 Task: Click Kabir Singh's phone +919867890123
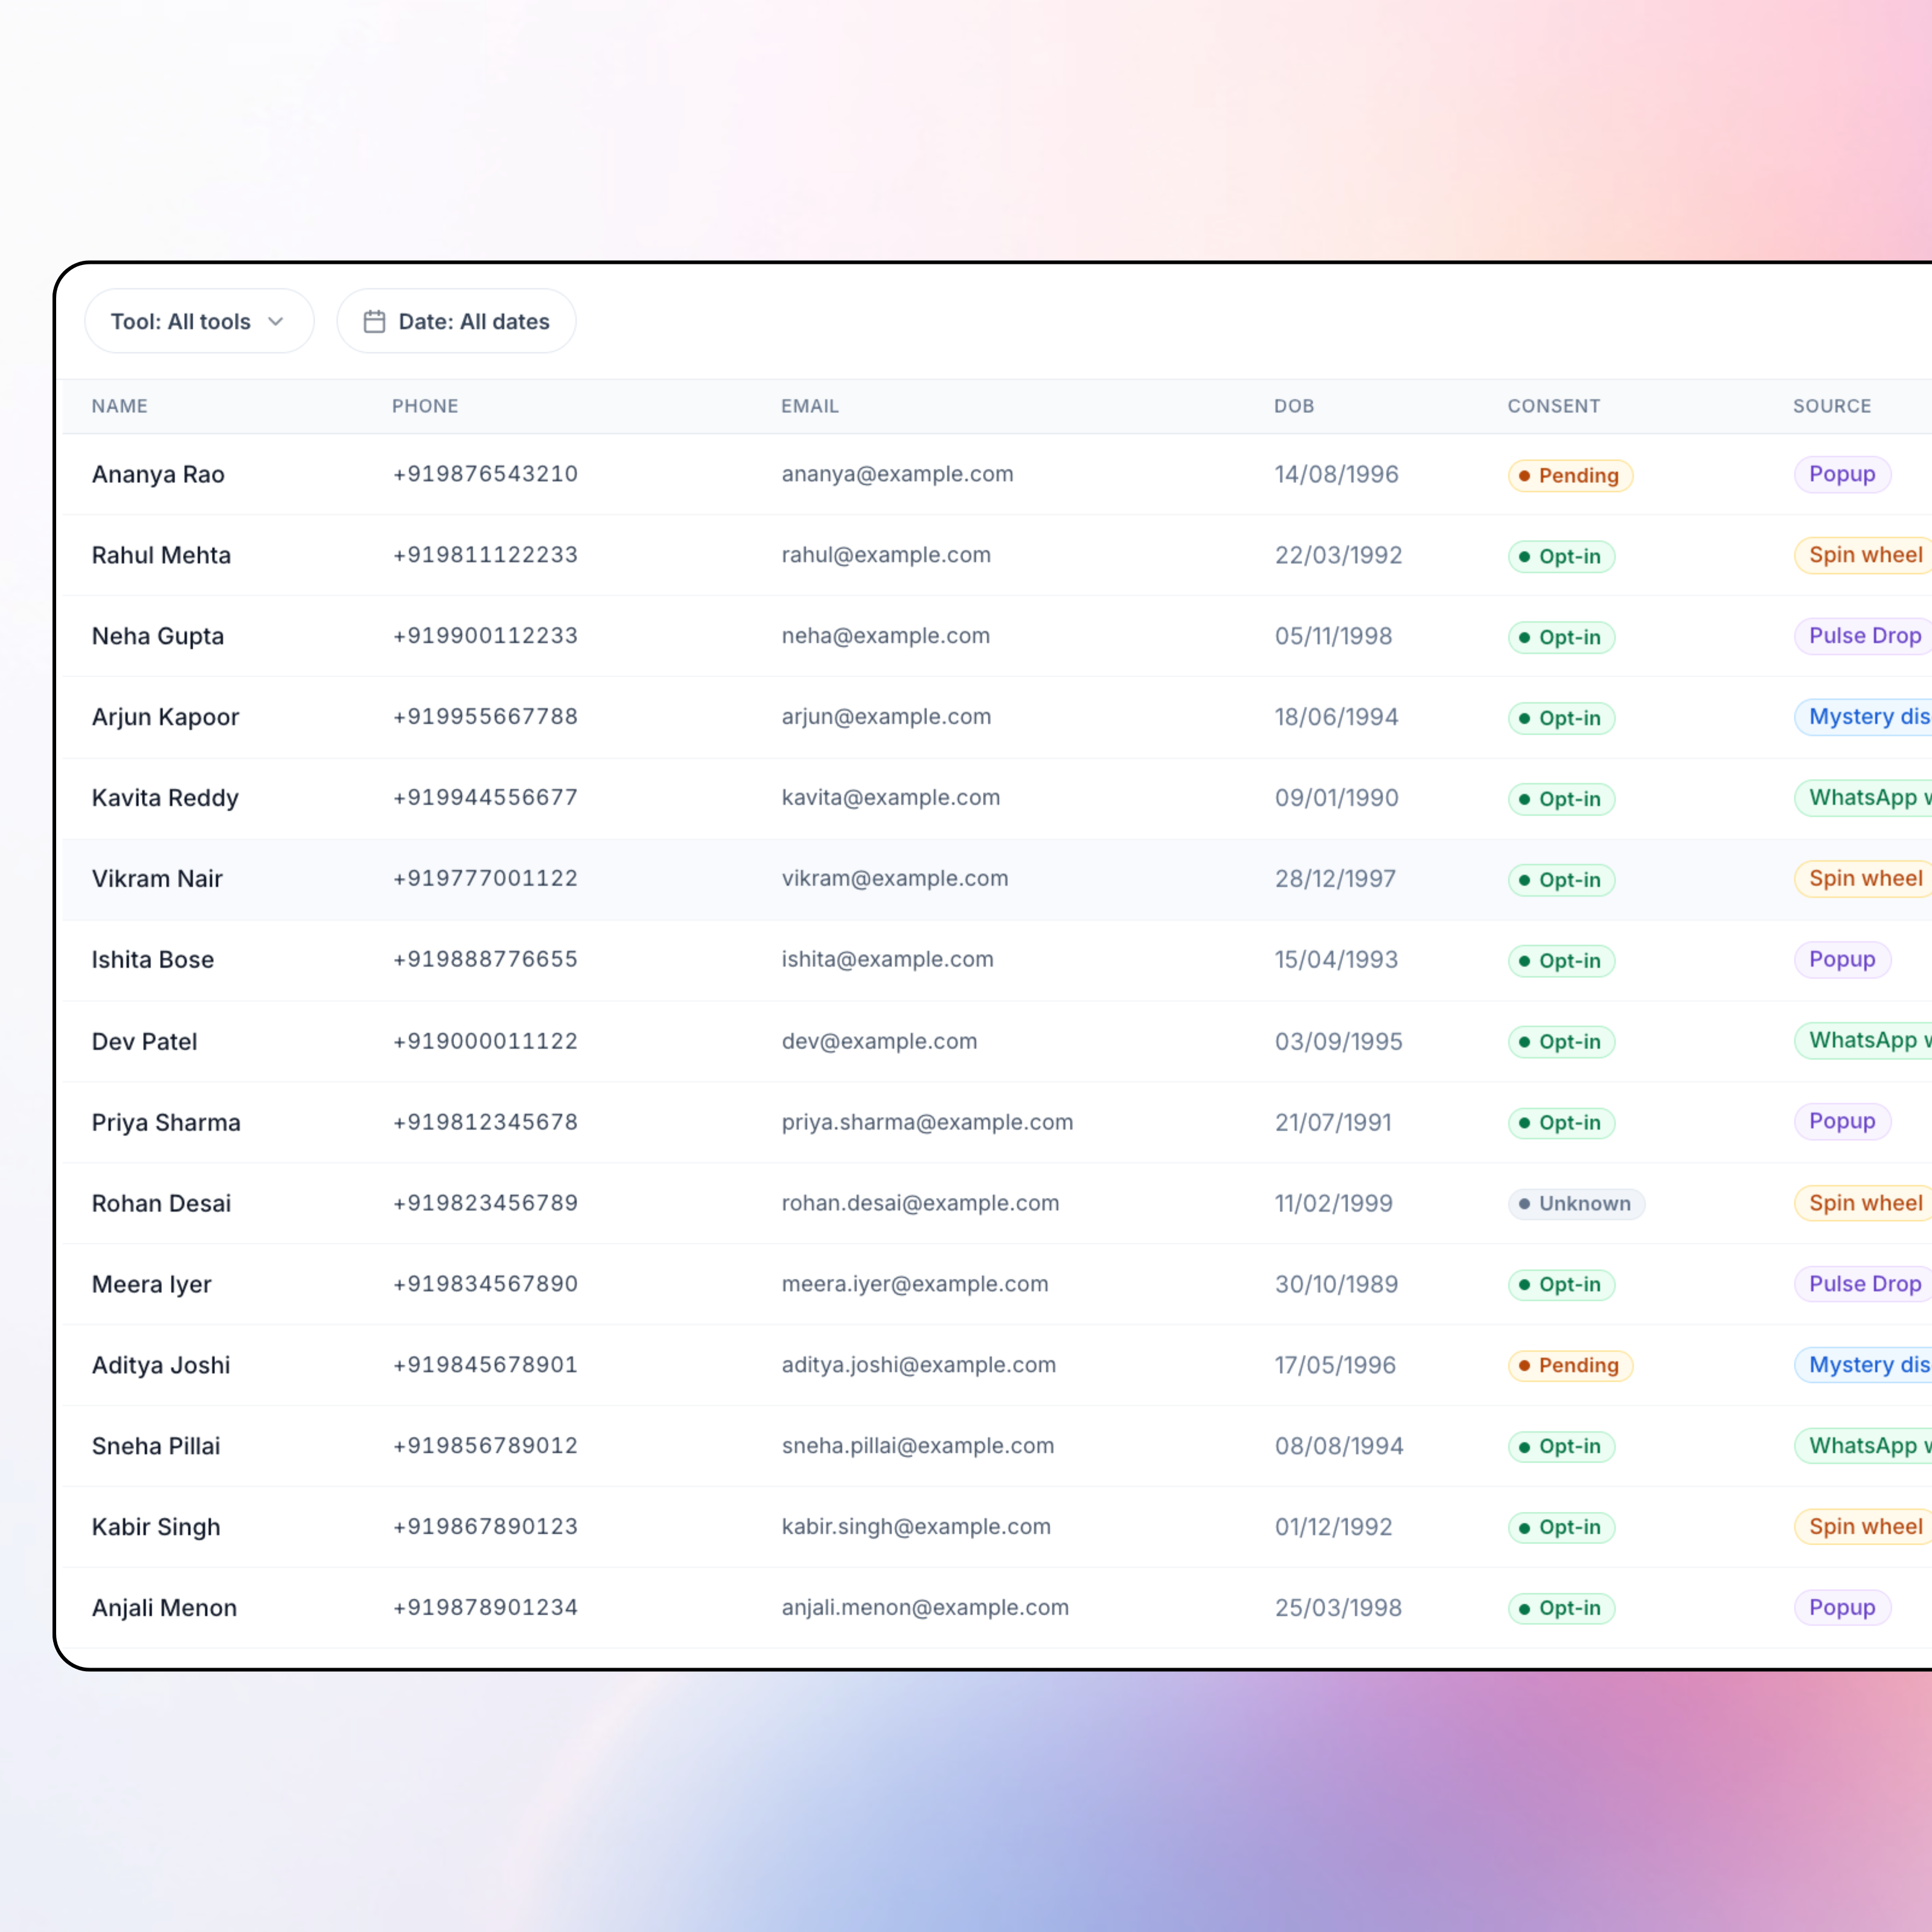coord(485,1527)
